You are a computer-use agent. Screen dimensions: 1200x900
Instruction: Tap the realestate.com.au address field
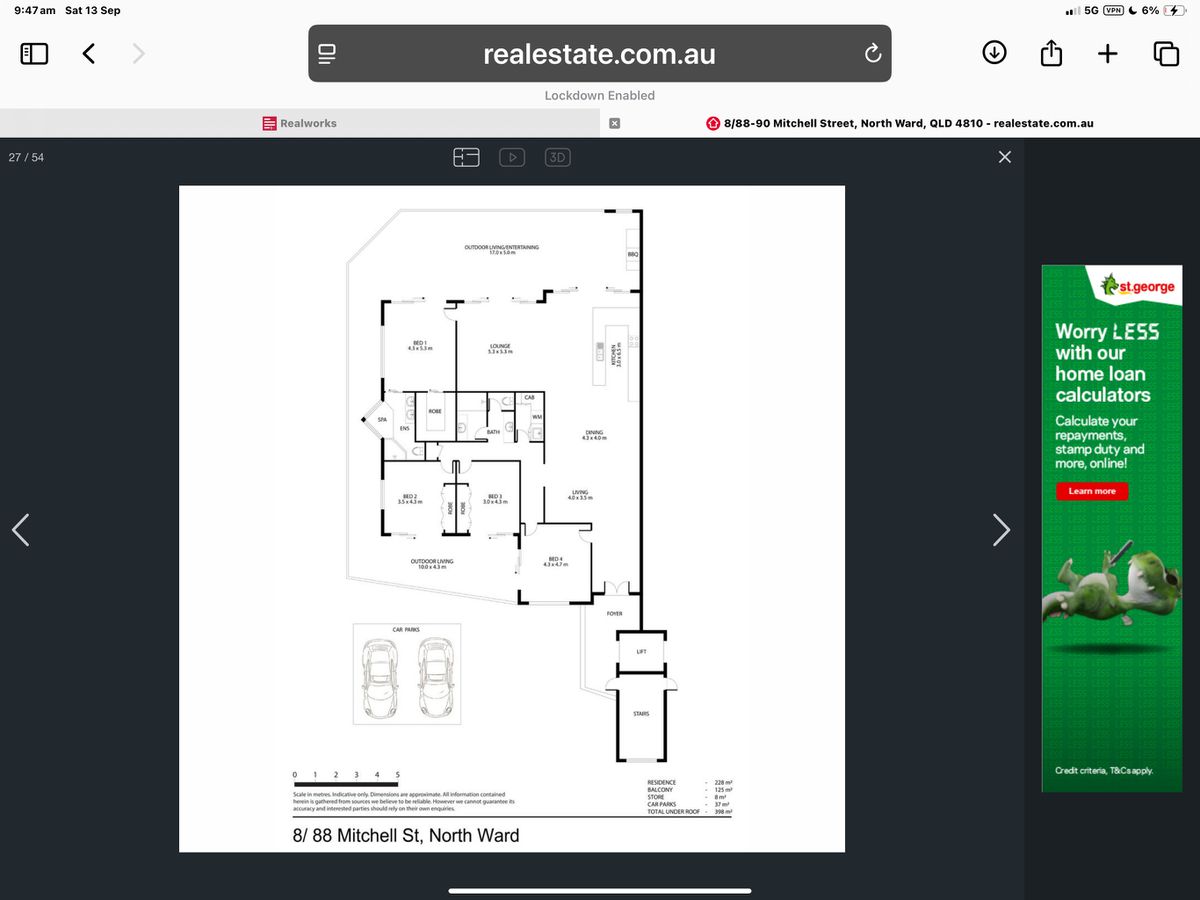click(x=599, y=54)
